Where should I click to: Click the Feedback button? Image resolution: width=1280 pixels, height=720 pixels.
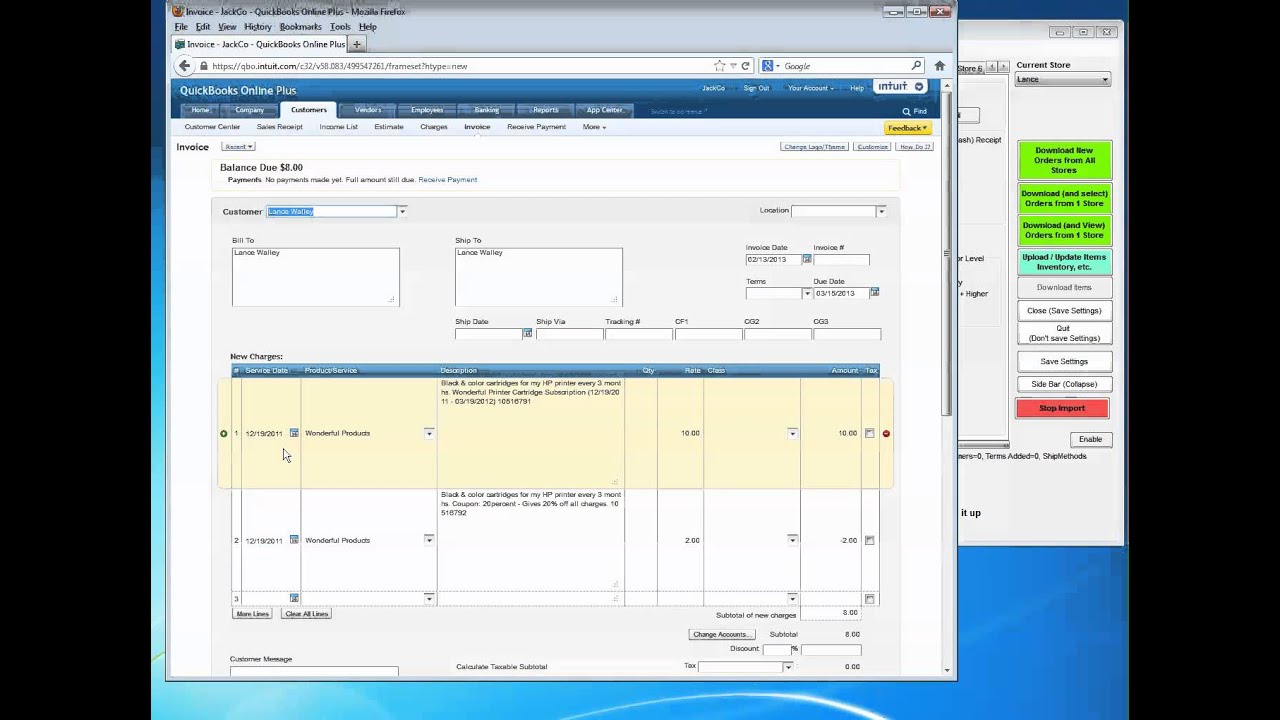click(x=908, y=128)
